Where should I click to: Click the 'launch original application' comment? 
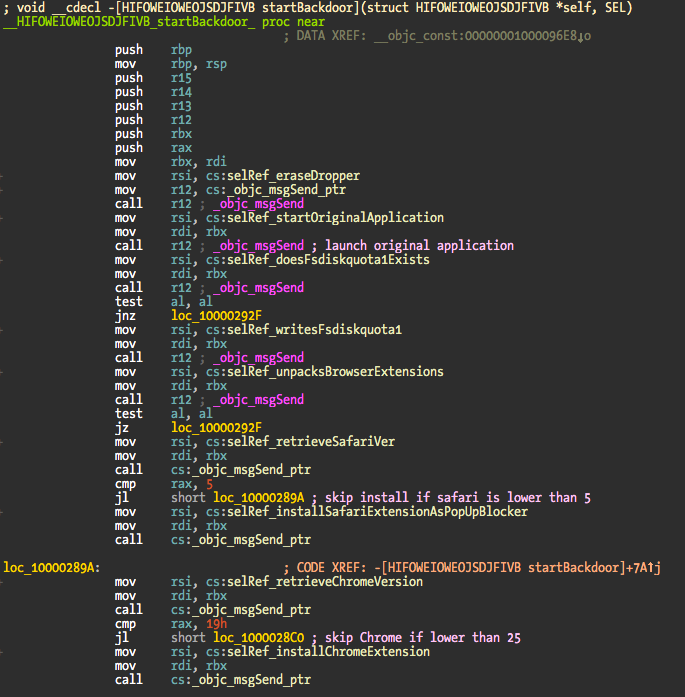tap(419, 245)
